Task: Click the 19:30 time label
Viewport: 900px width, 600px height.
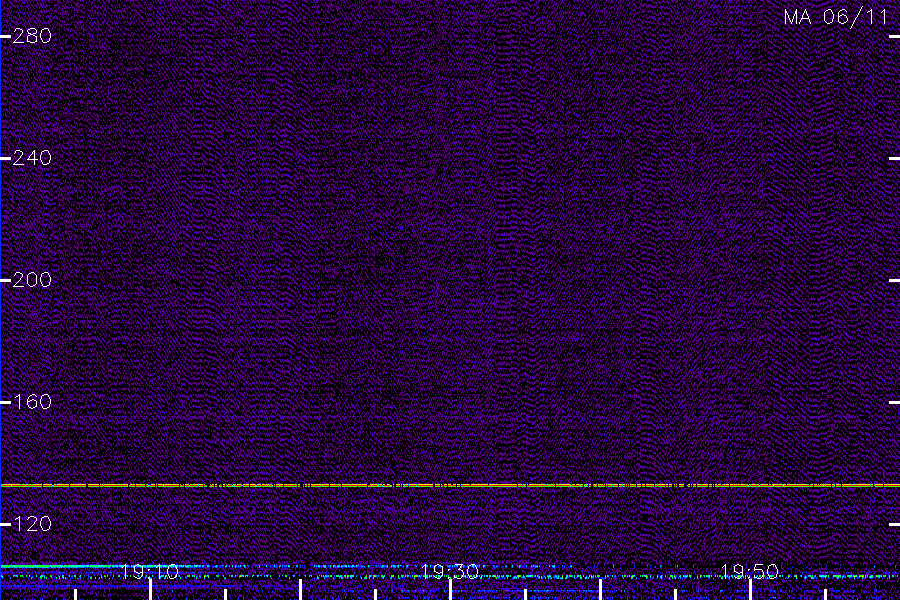Action: tap(449, 572)
